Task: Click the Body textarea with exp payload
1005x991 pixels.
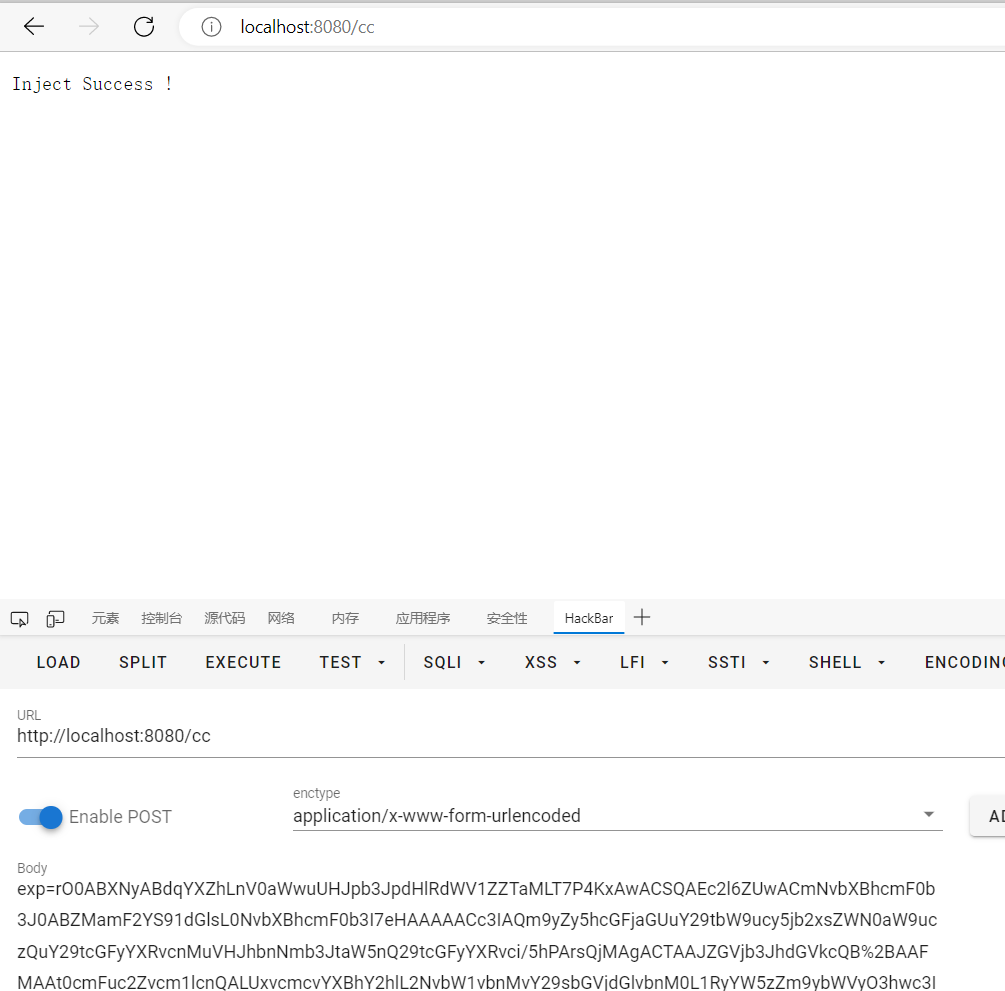Action: pyautogui.click(x=478, y=936)
